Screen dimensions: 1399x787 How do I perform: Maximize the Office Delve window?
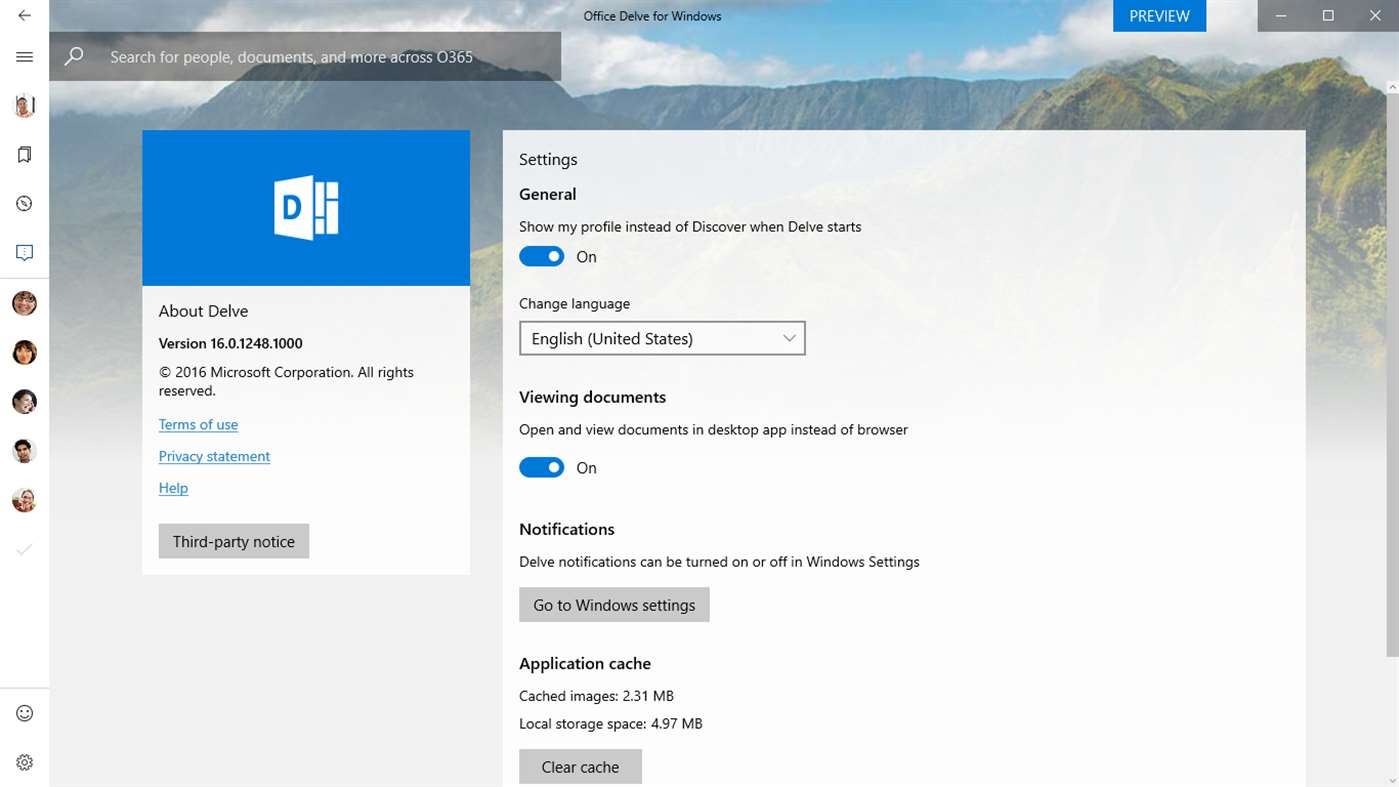tap(1328, 16)
